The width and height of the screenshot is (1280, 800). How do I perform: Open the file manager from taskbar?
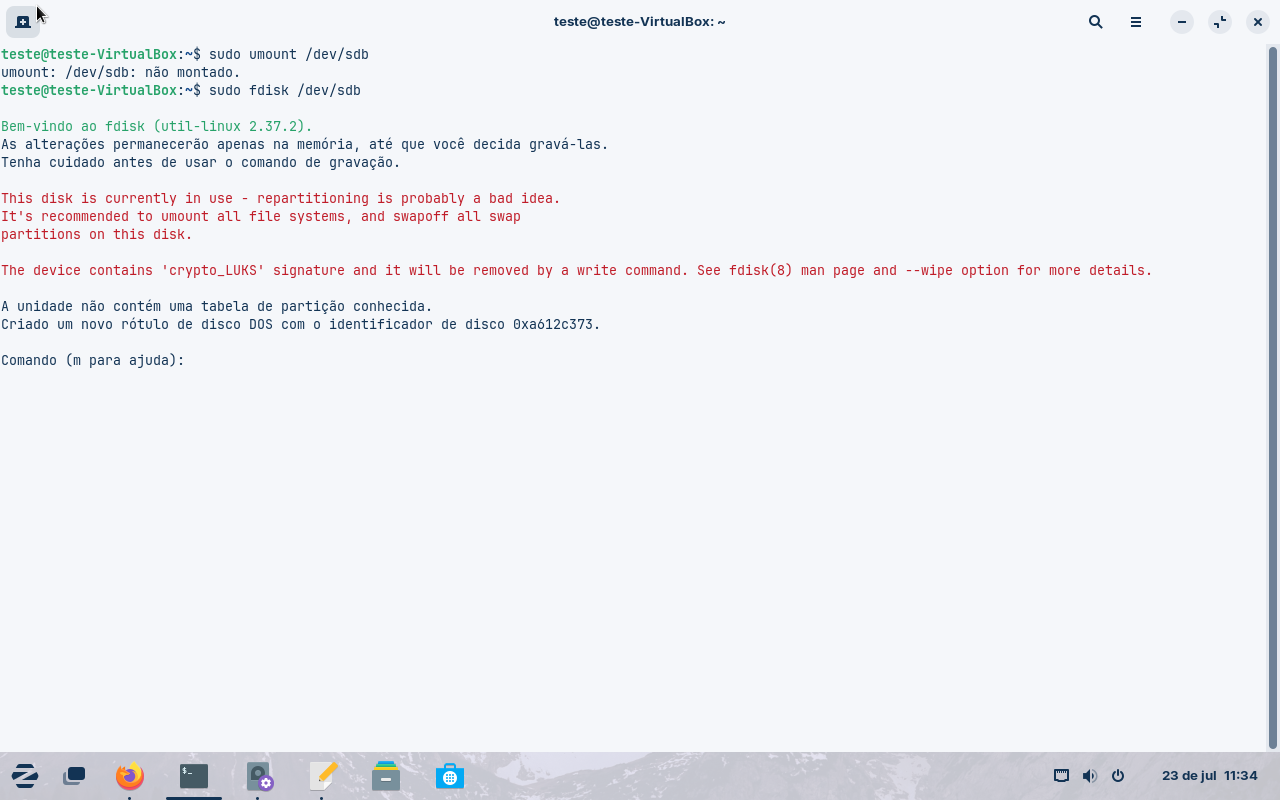click(x=386, y=776)
